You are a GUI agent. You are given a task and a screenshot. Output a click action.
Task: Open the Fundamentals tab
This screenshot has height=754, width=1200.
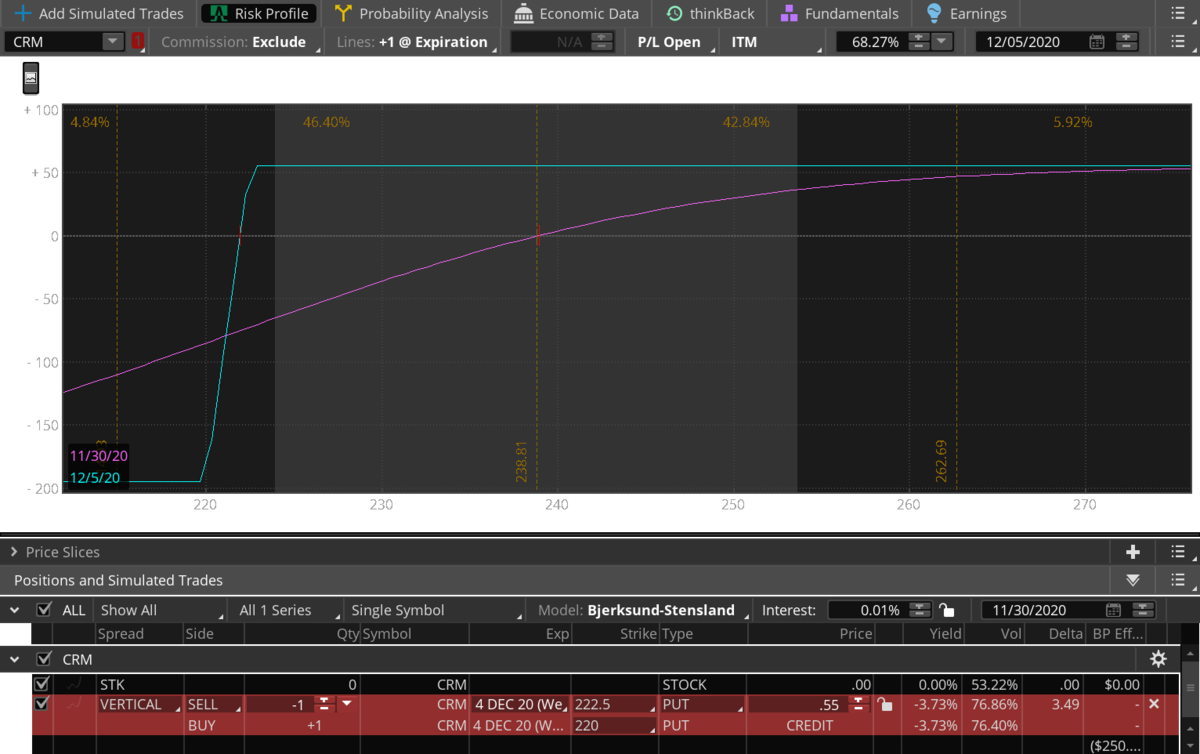click(839, 14)
